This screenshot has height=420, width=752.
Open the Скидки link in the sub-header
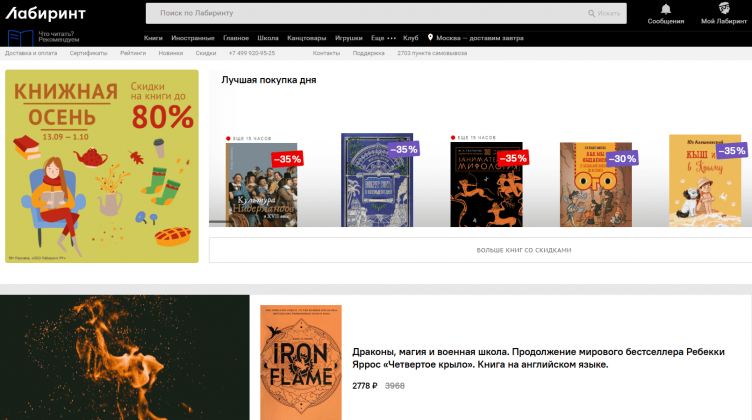(205, 52)
